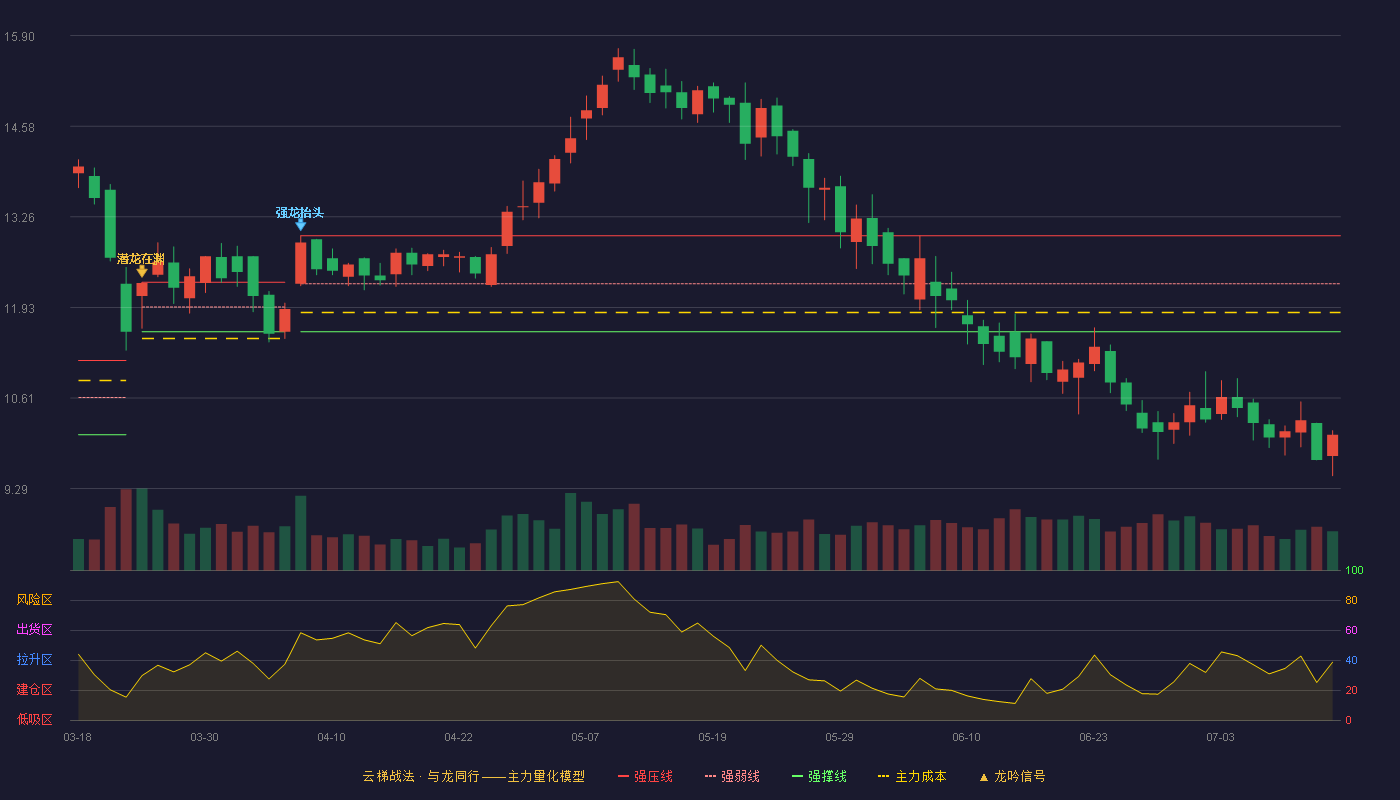1400x800 pixels.
Task: Toggle the 强压线 legend entry
Action: [645, 776]
